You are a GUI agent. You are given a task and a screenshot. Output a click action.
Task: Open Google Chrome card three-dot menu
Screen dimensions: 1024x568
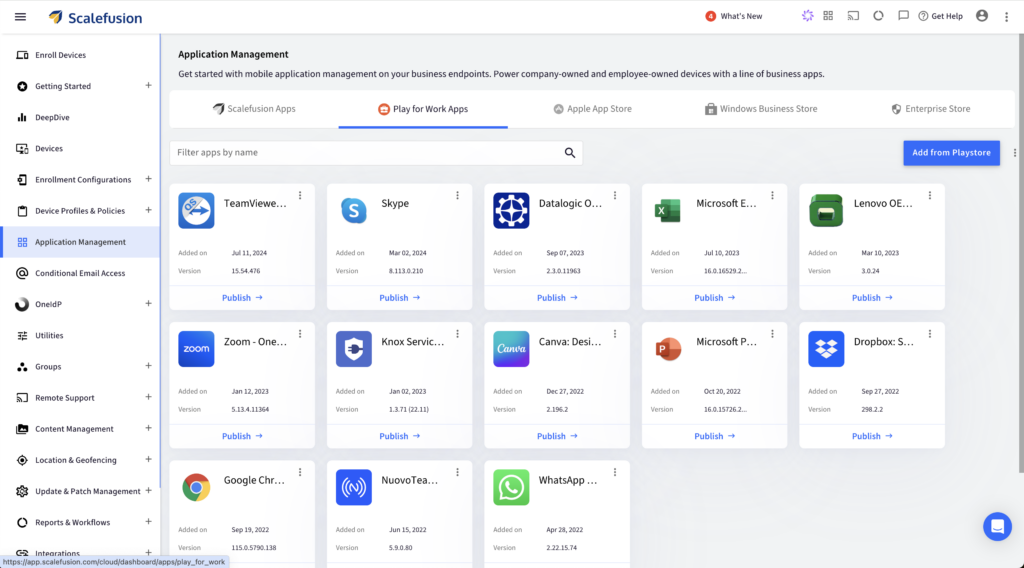click(300, 472)
